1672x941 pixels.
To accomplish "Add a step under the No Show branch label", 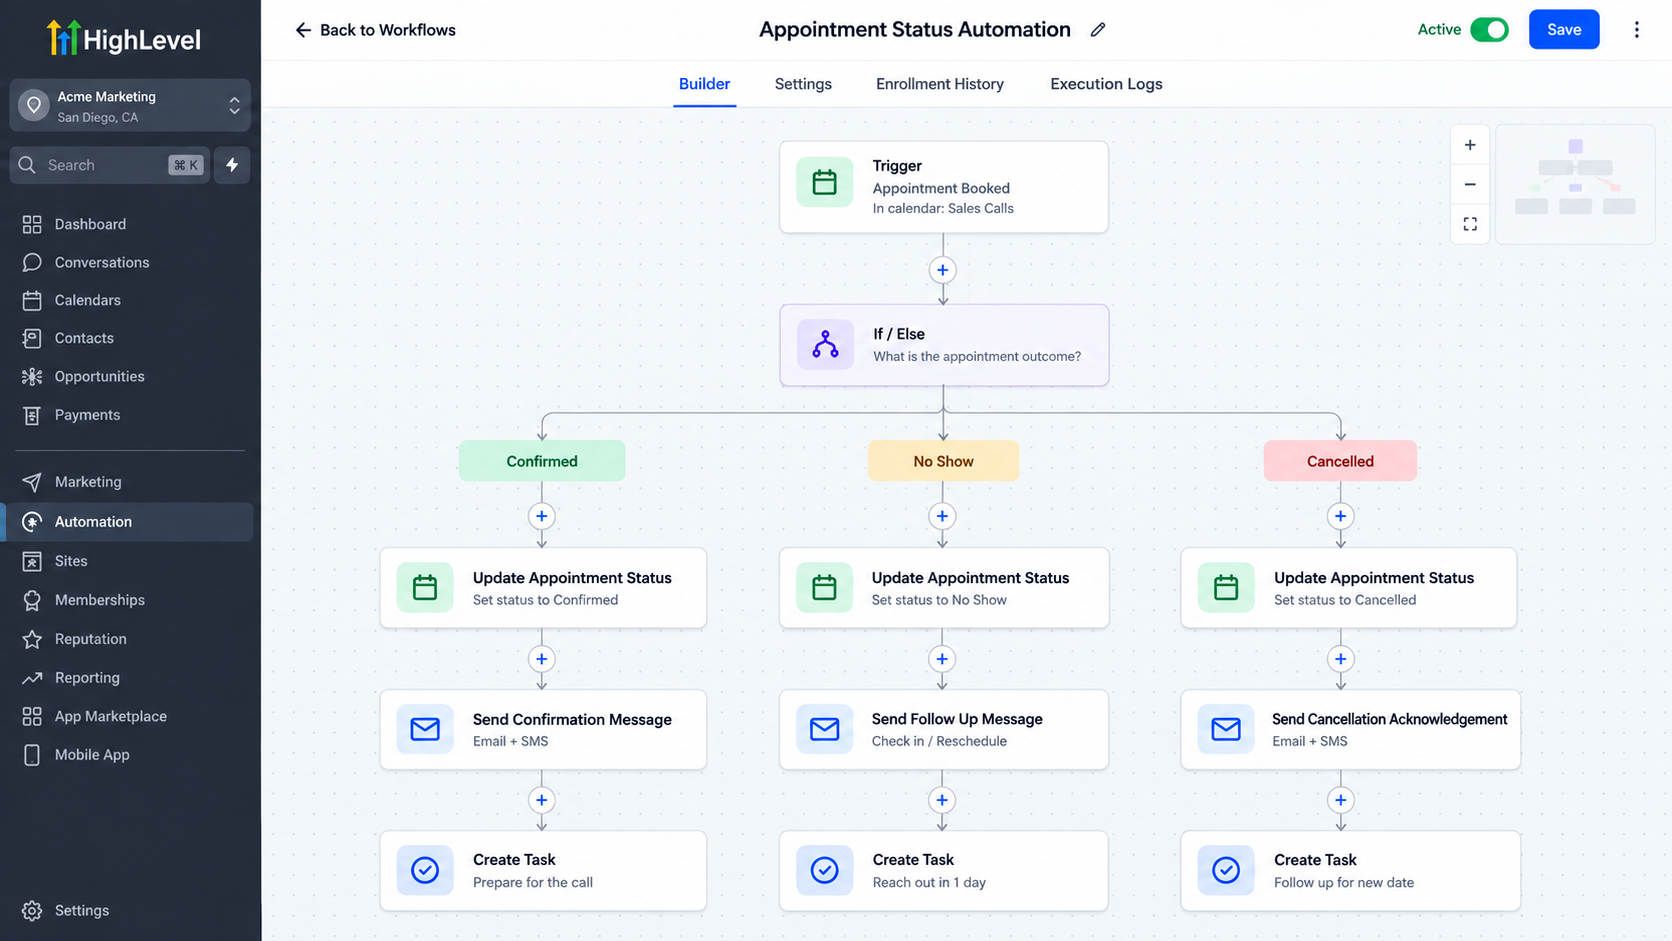I will (942, 516).
